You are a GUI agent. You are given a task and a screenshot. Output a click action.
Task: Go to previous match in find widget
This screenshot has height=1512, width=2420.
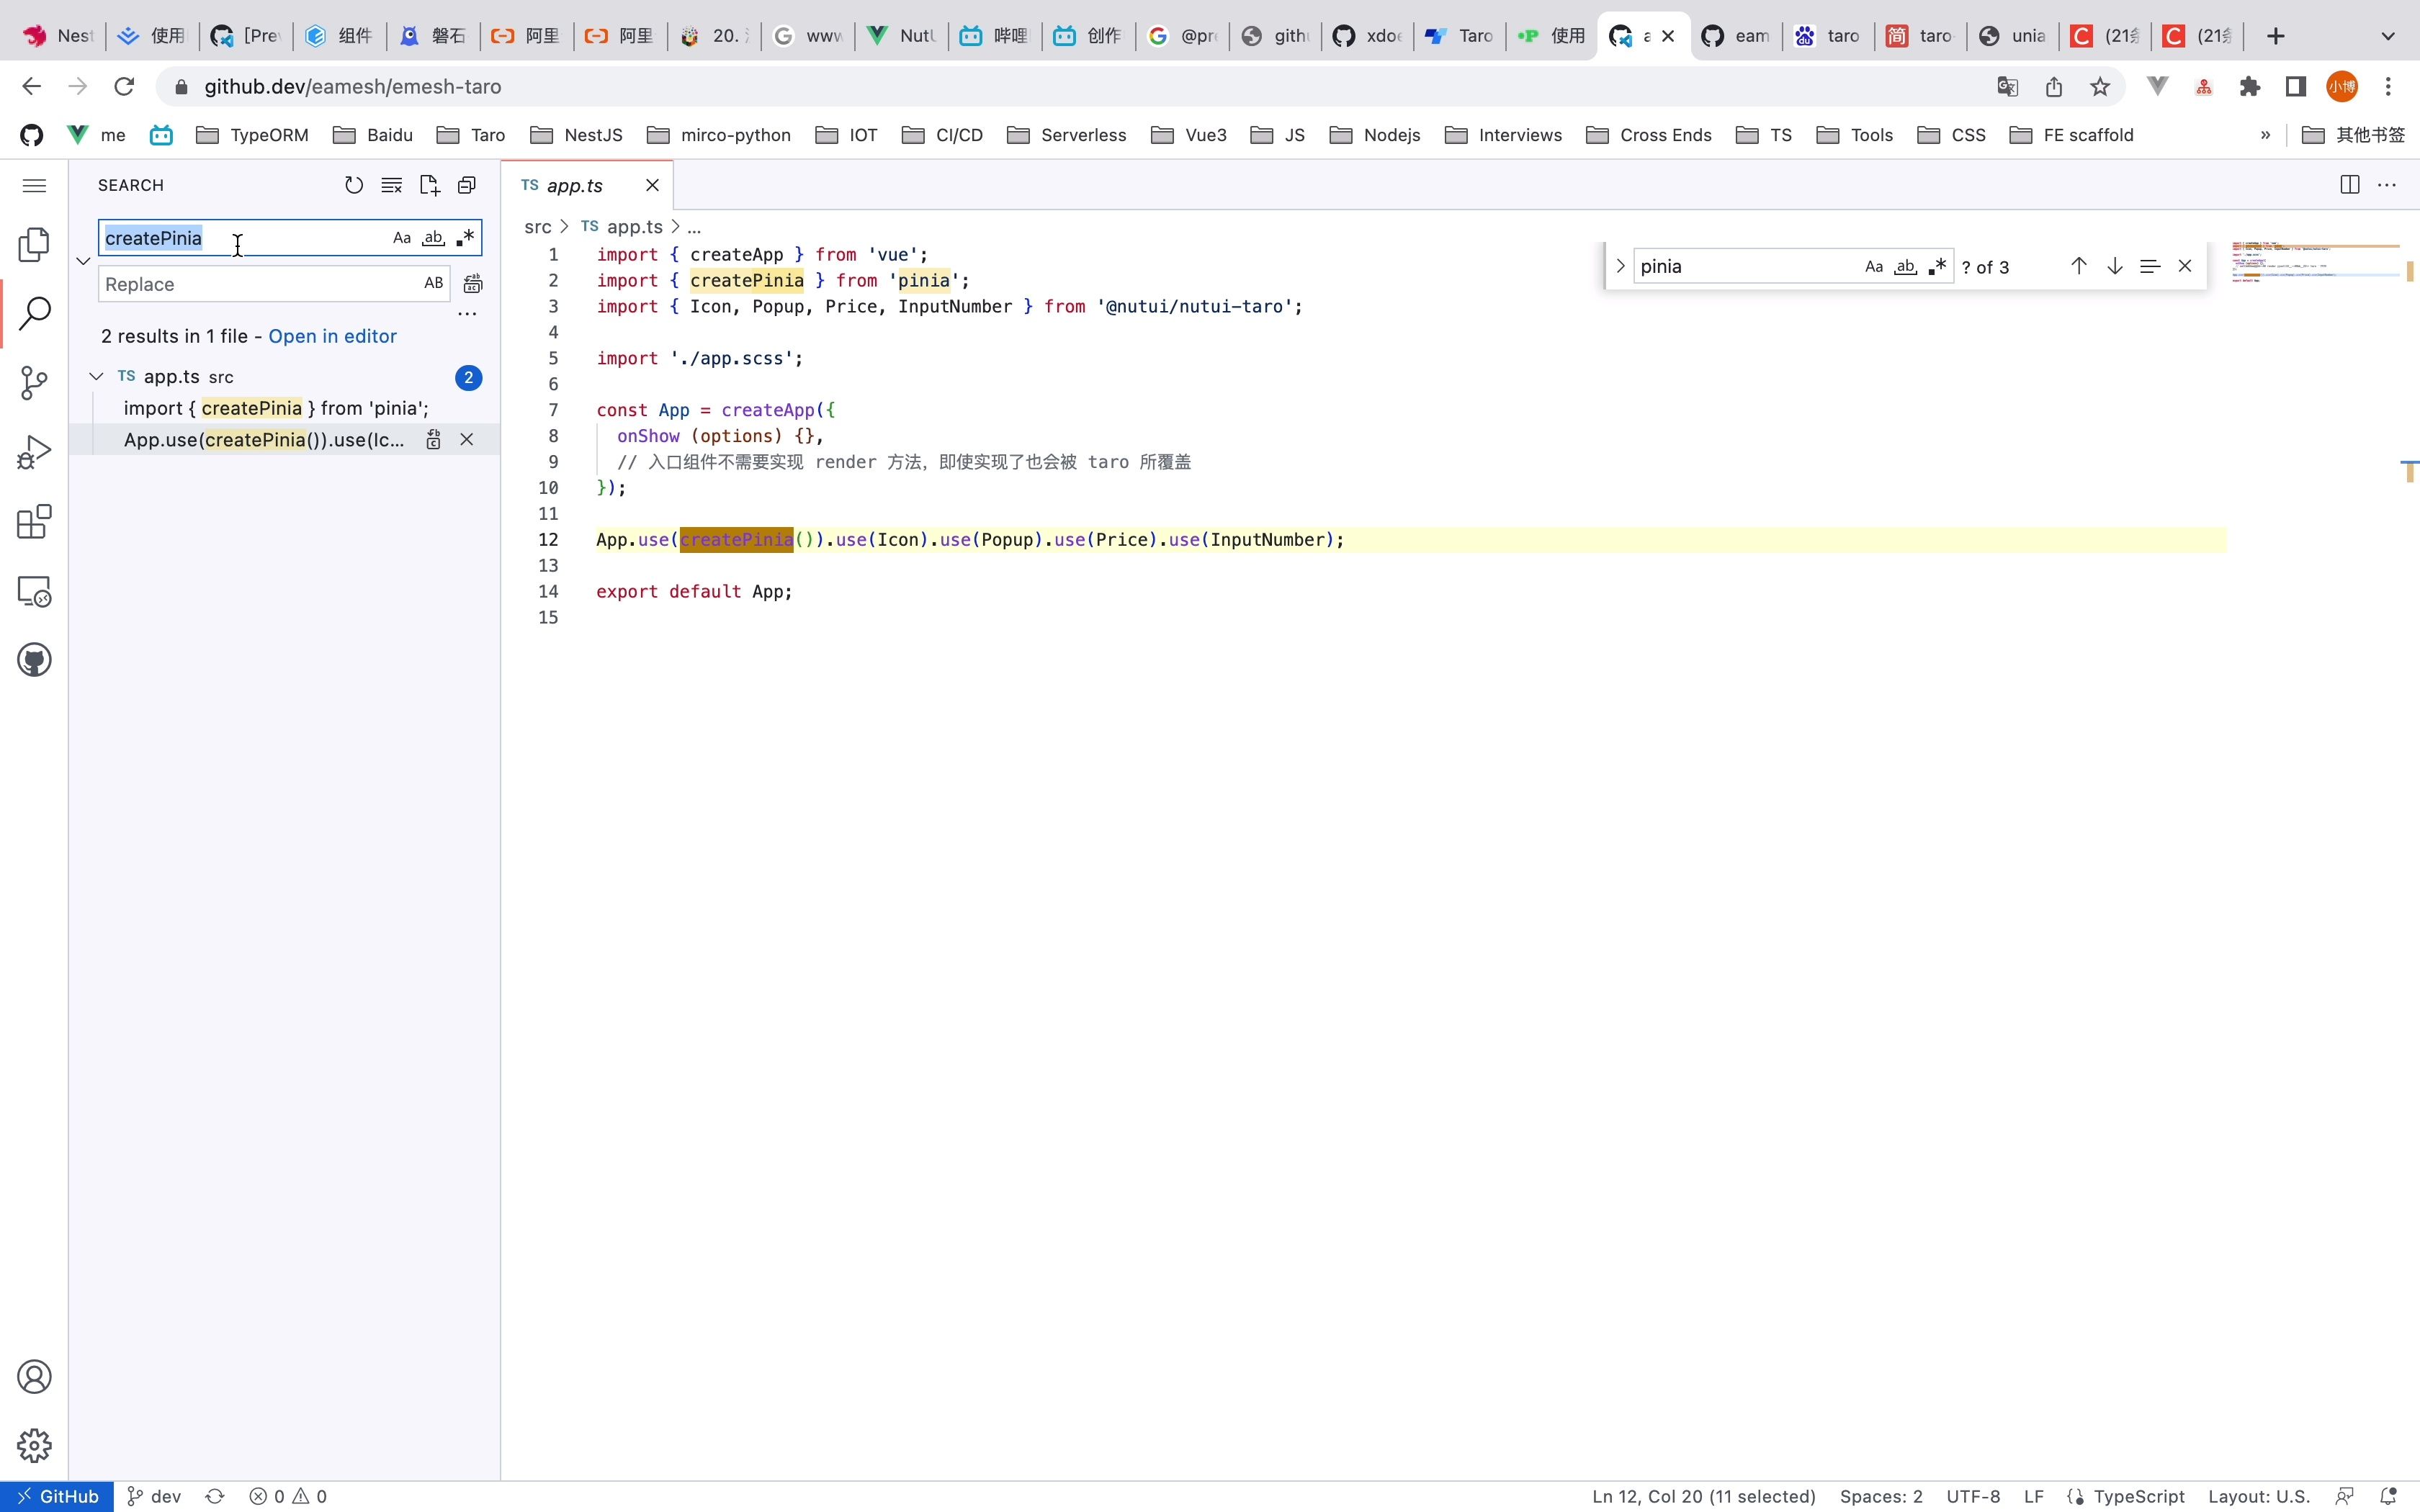(x=2079, y=266)
